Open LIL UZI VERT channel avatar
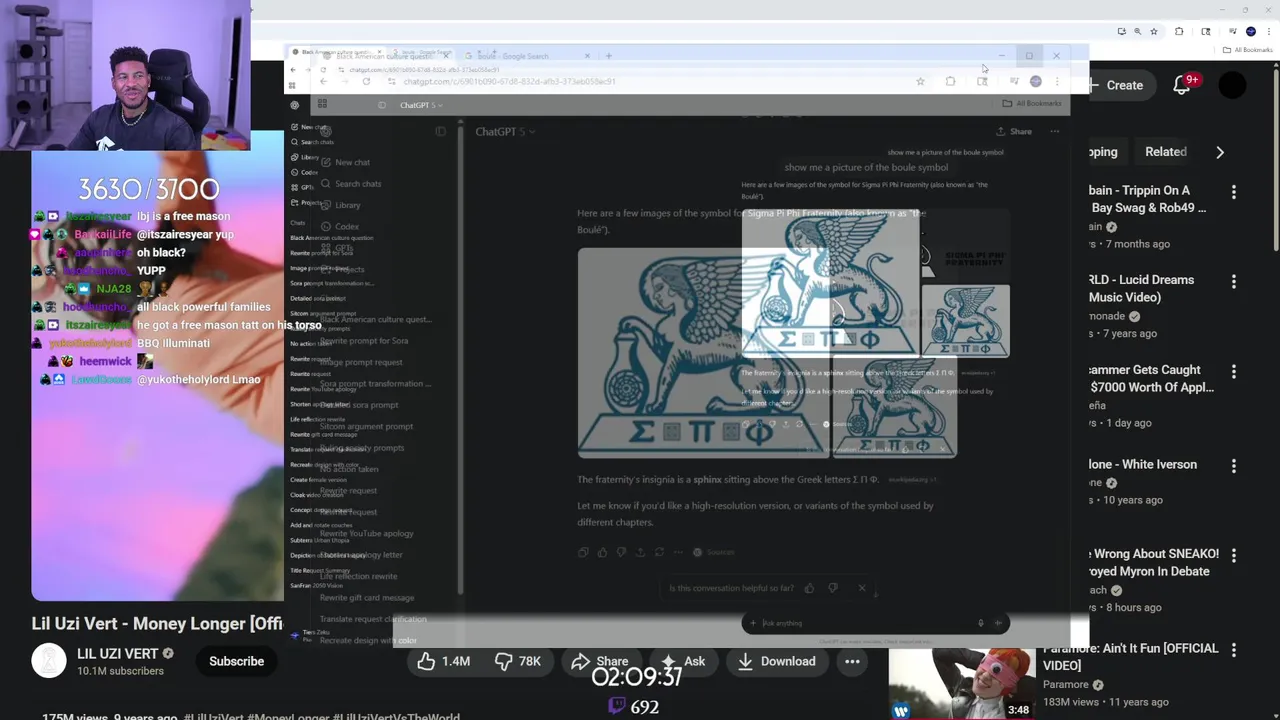The width and height of the screenshot is (1280, 720). point(49,661)
